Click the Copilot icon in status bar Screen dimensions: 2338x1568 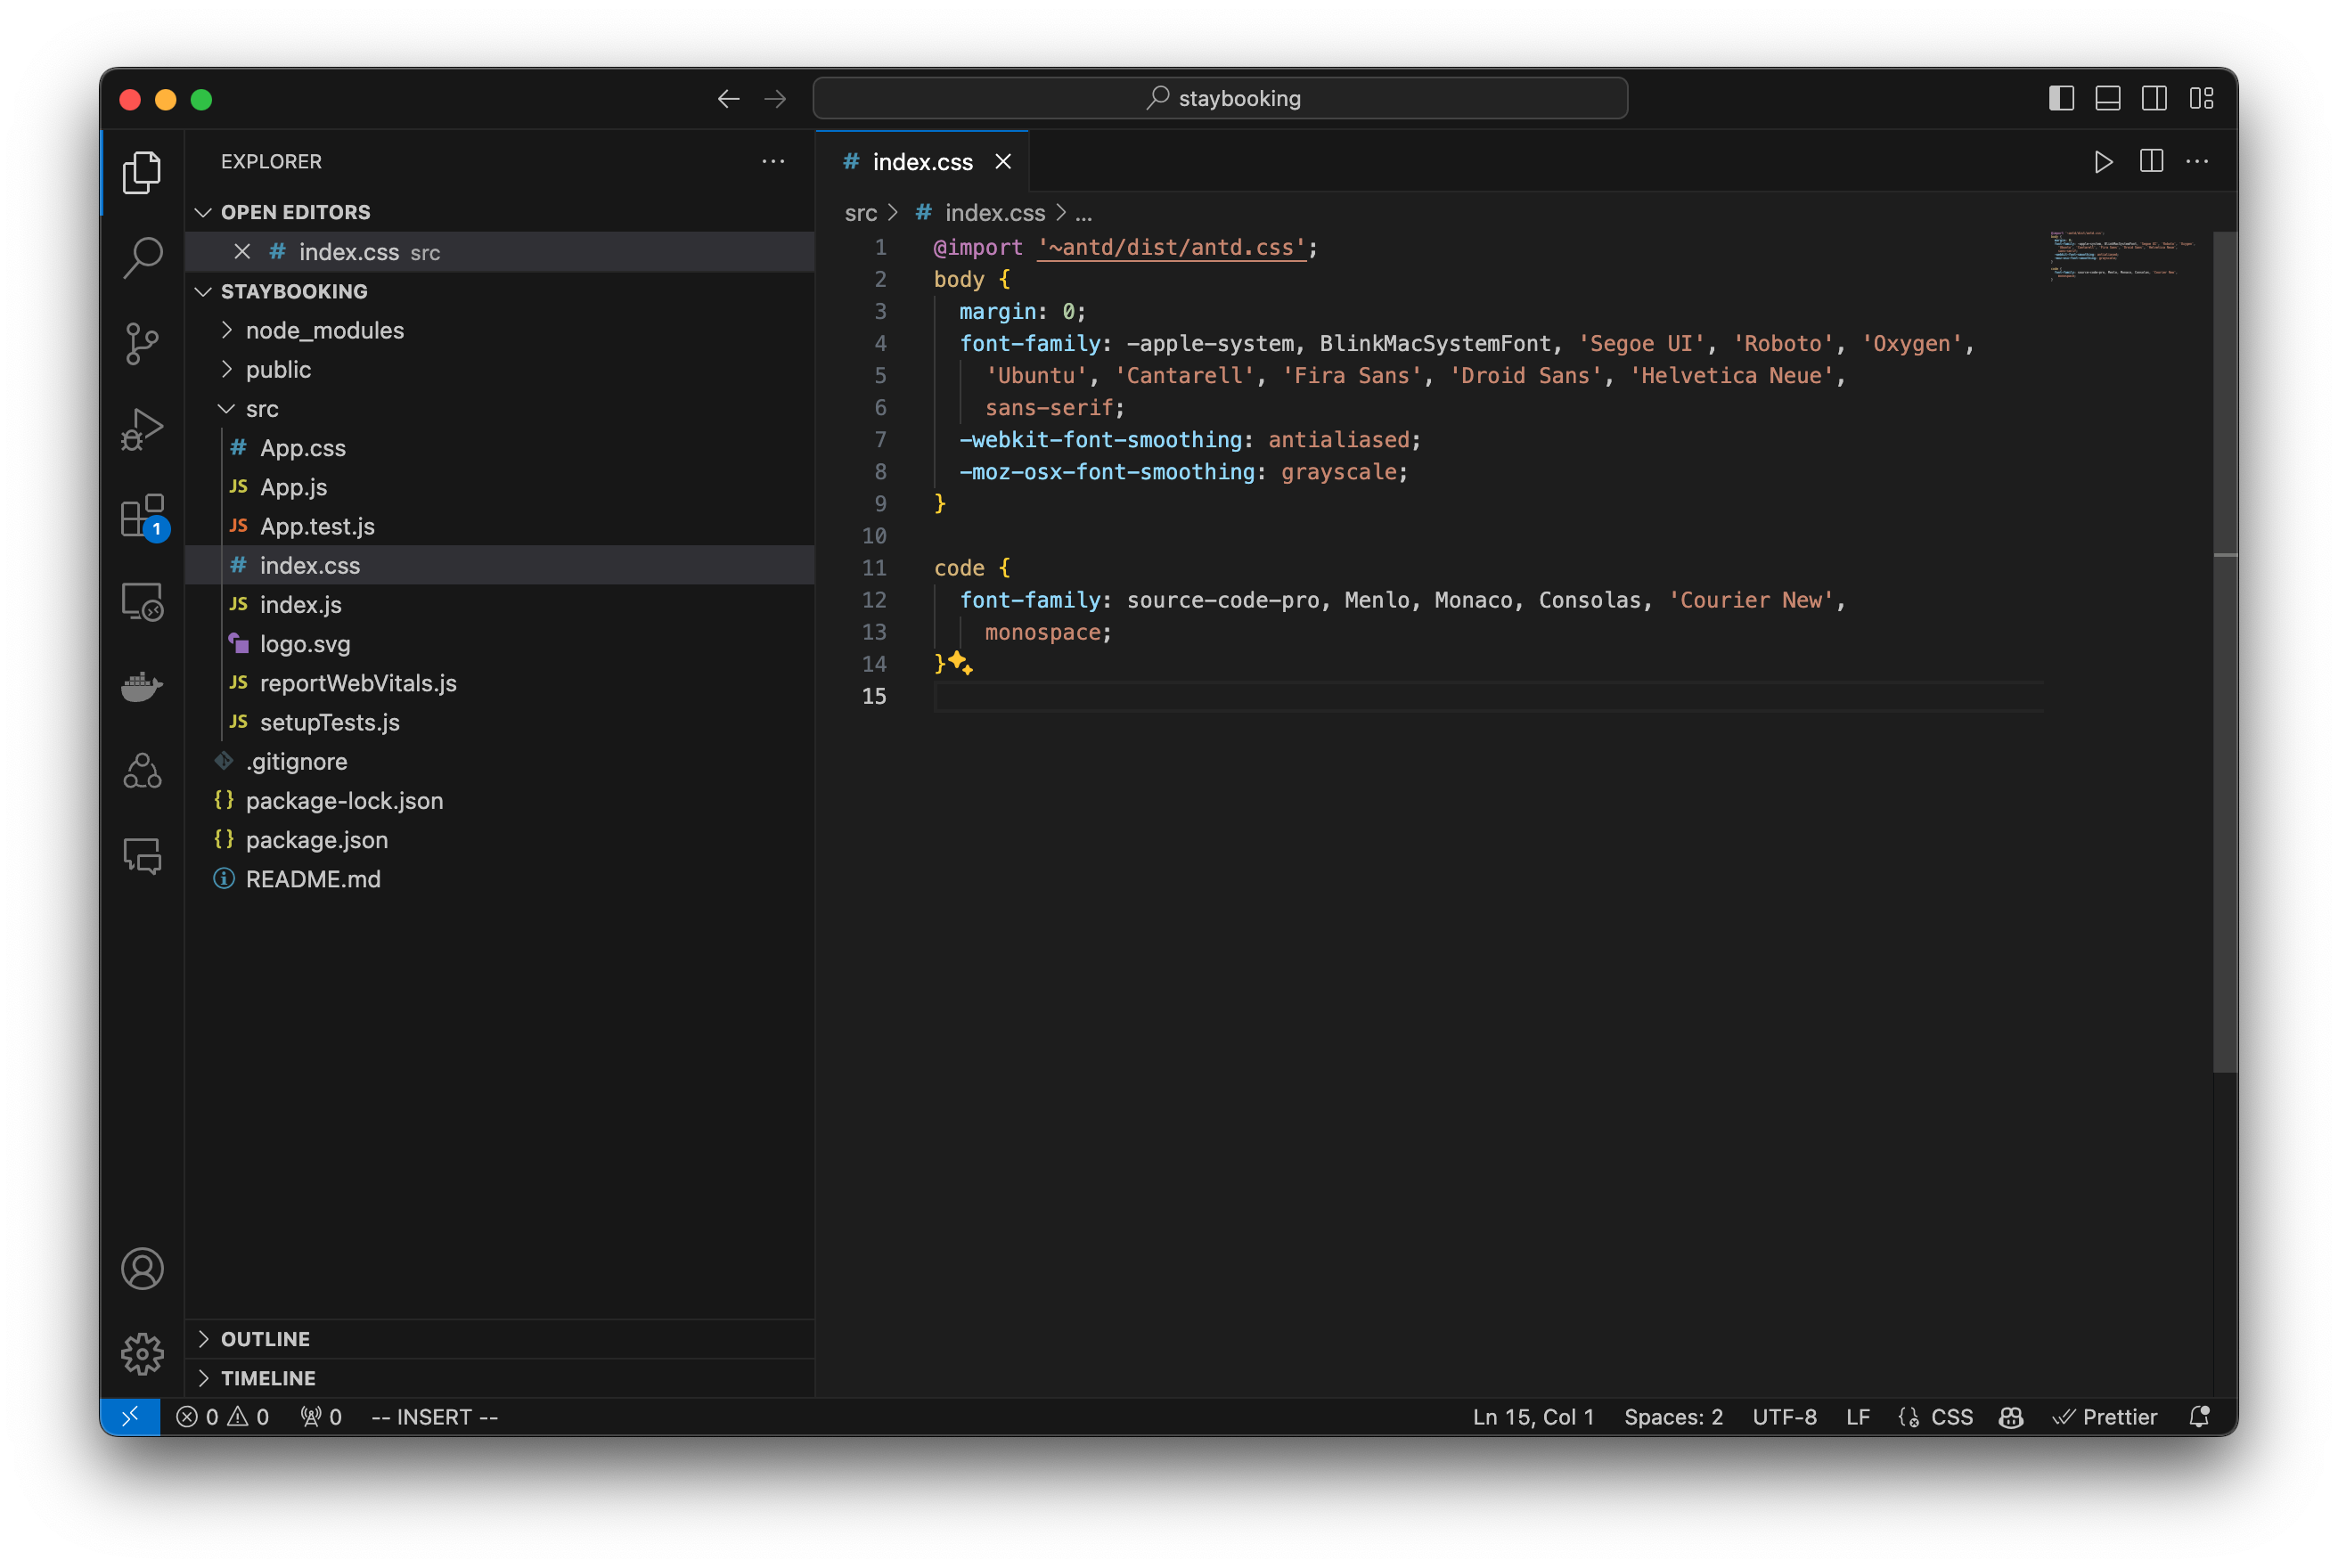click(x=2011, y=1416)
